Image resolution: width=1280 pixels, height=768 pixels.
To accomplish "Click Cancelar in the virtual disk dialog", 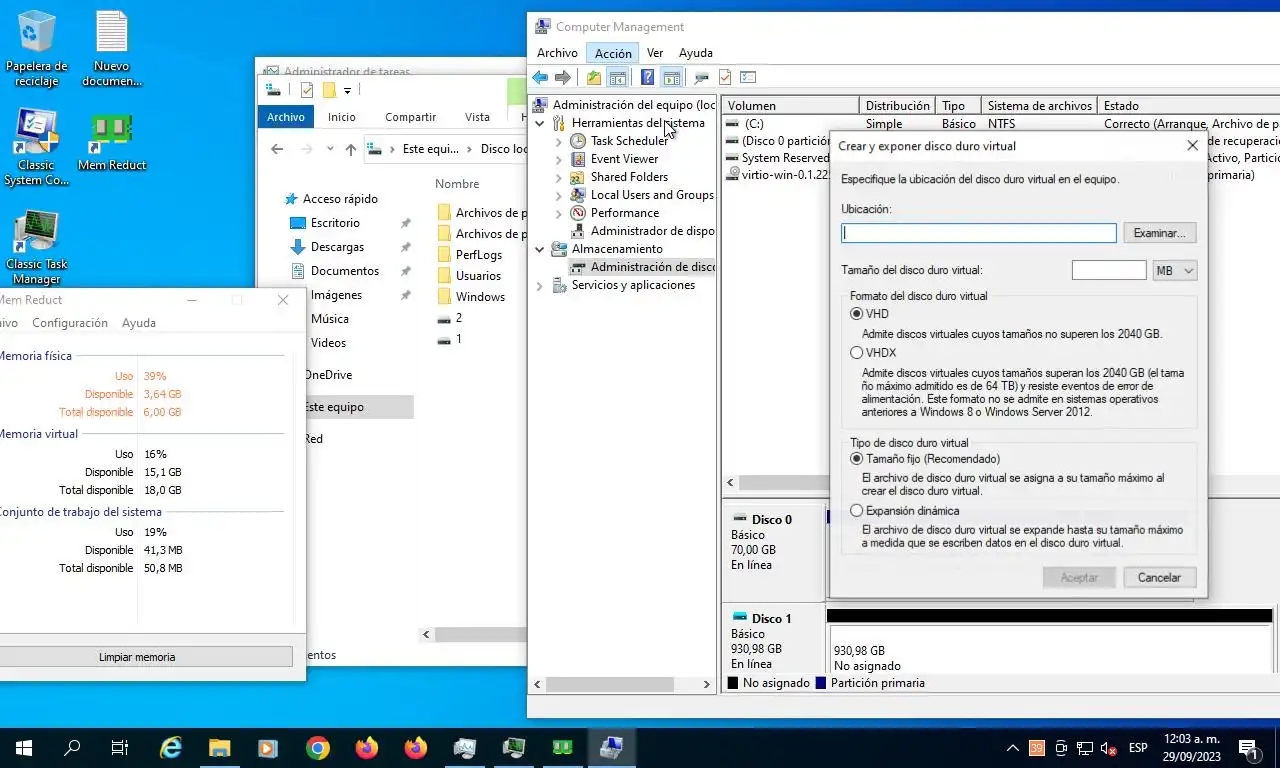I will [x=1159, y=577].
